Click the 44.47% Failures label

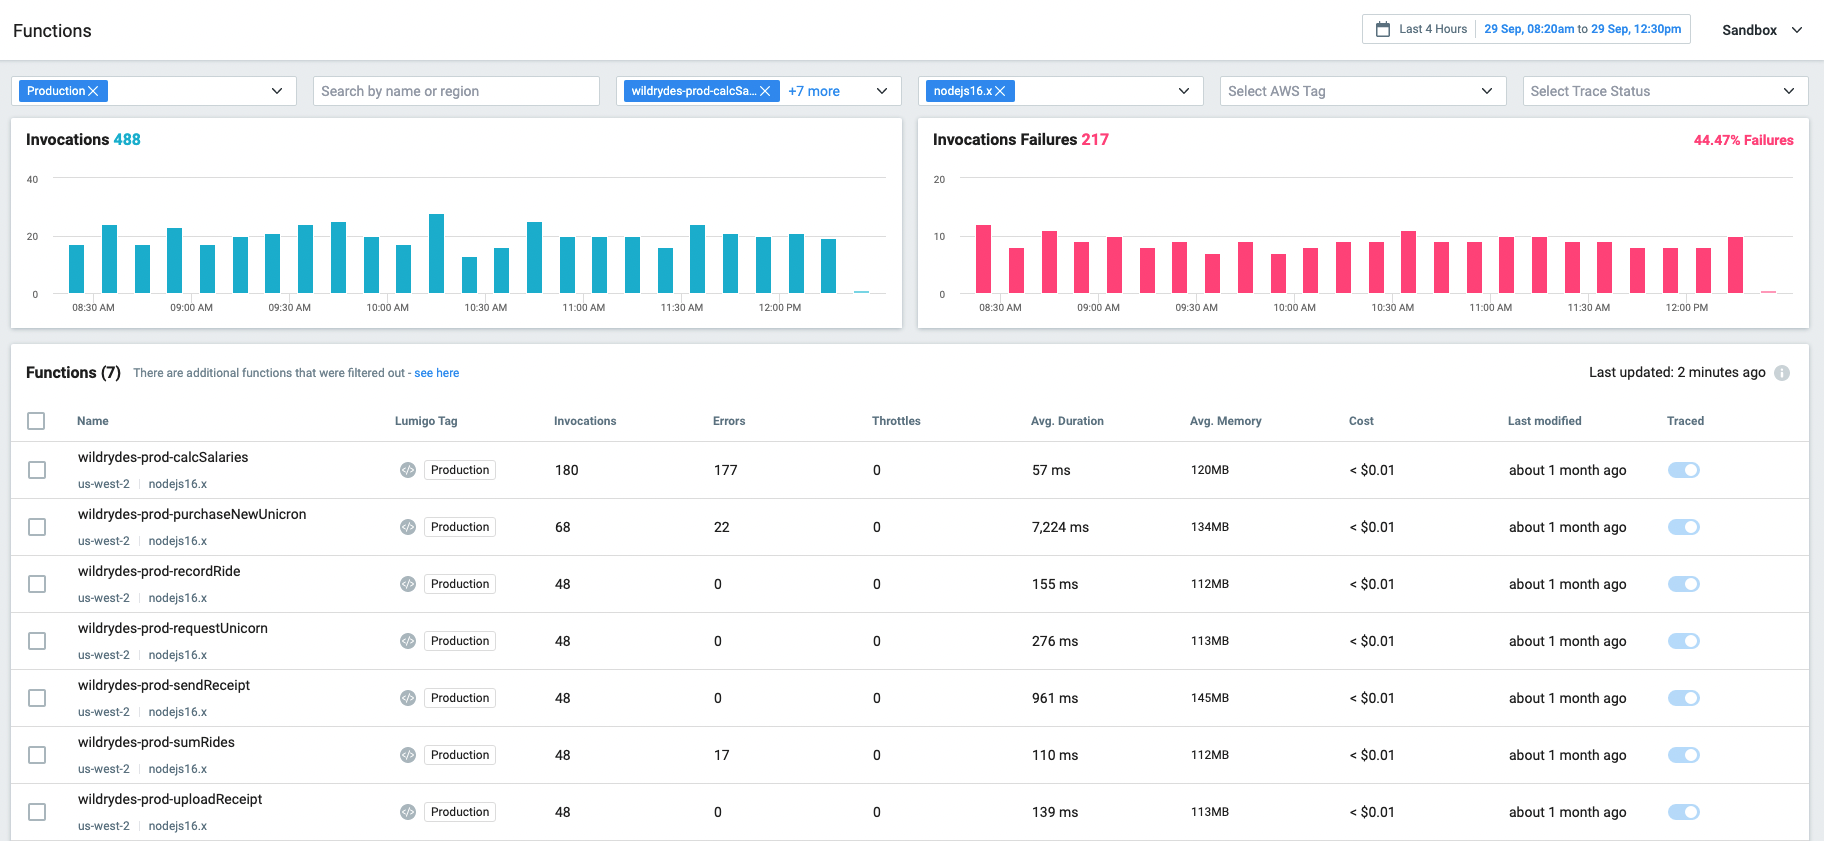(x=1743, y=140)
